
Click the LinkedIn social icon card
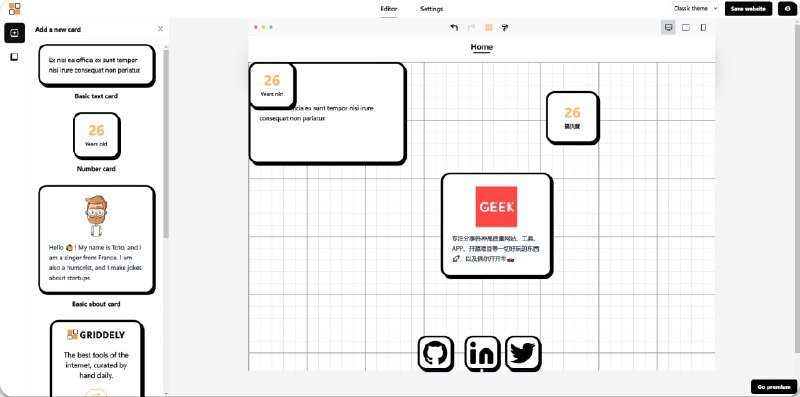pyautogui.click(x=482, y=353)
